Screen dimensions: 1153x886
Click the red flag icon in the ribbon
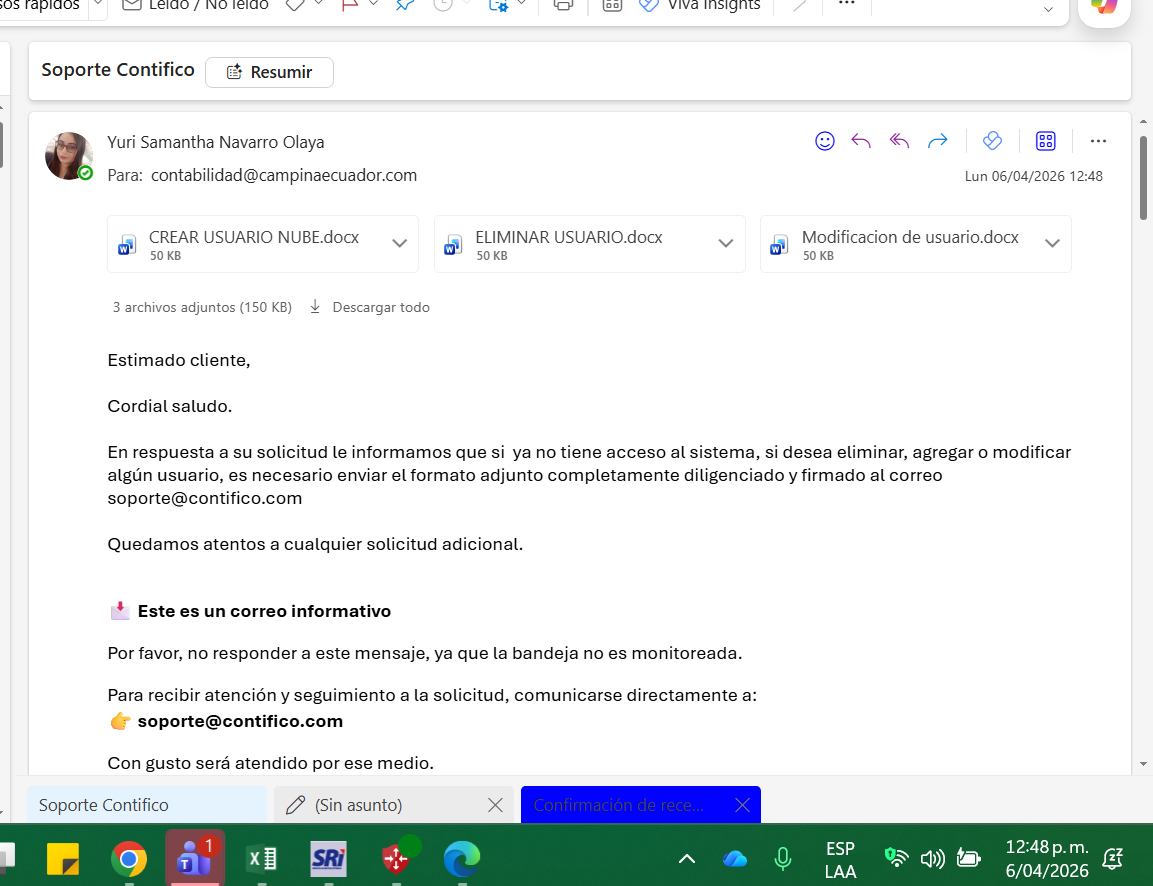pyautogui.click(x=350, y=6)
